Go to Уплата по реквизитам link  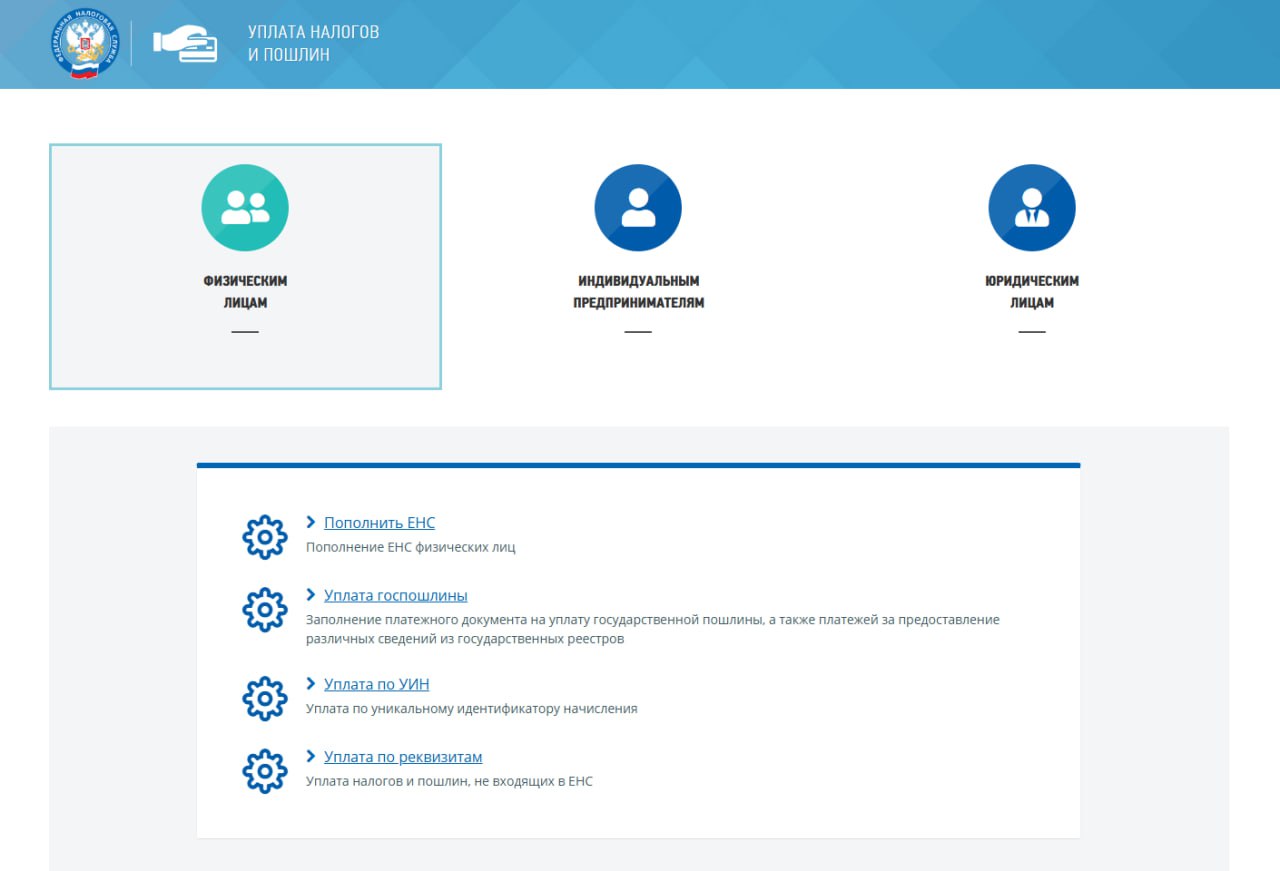[x=403, y=758]
